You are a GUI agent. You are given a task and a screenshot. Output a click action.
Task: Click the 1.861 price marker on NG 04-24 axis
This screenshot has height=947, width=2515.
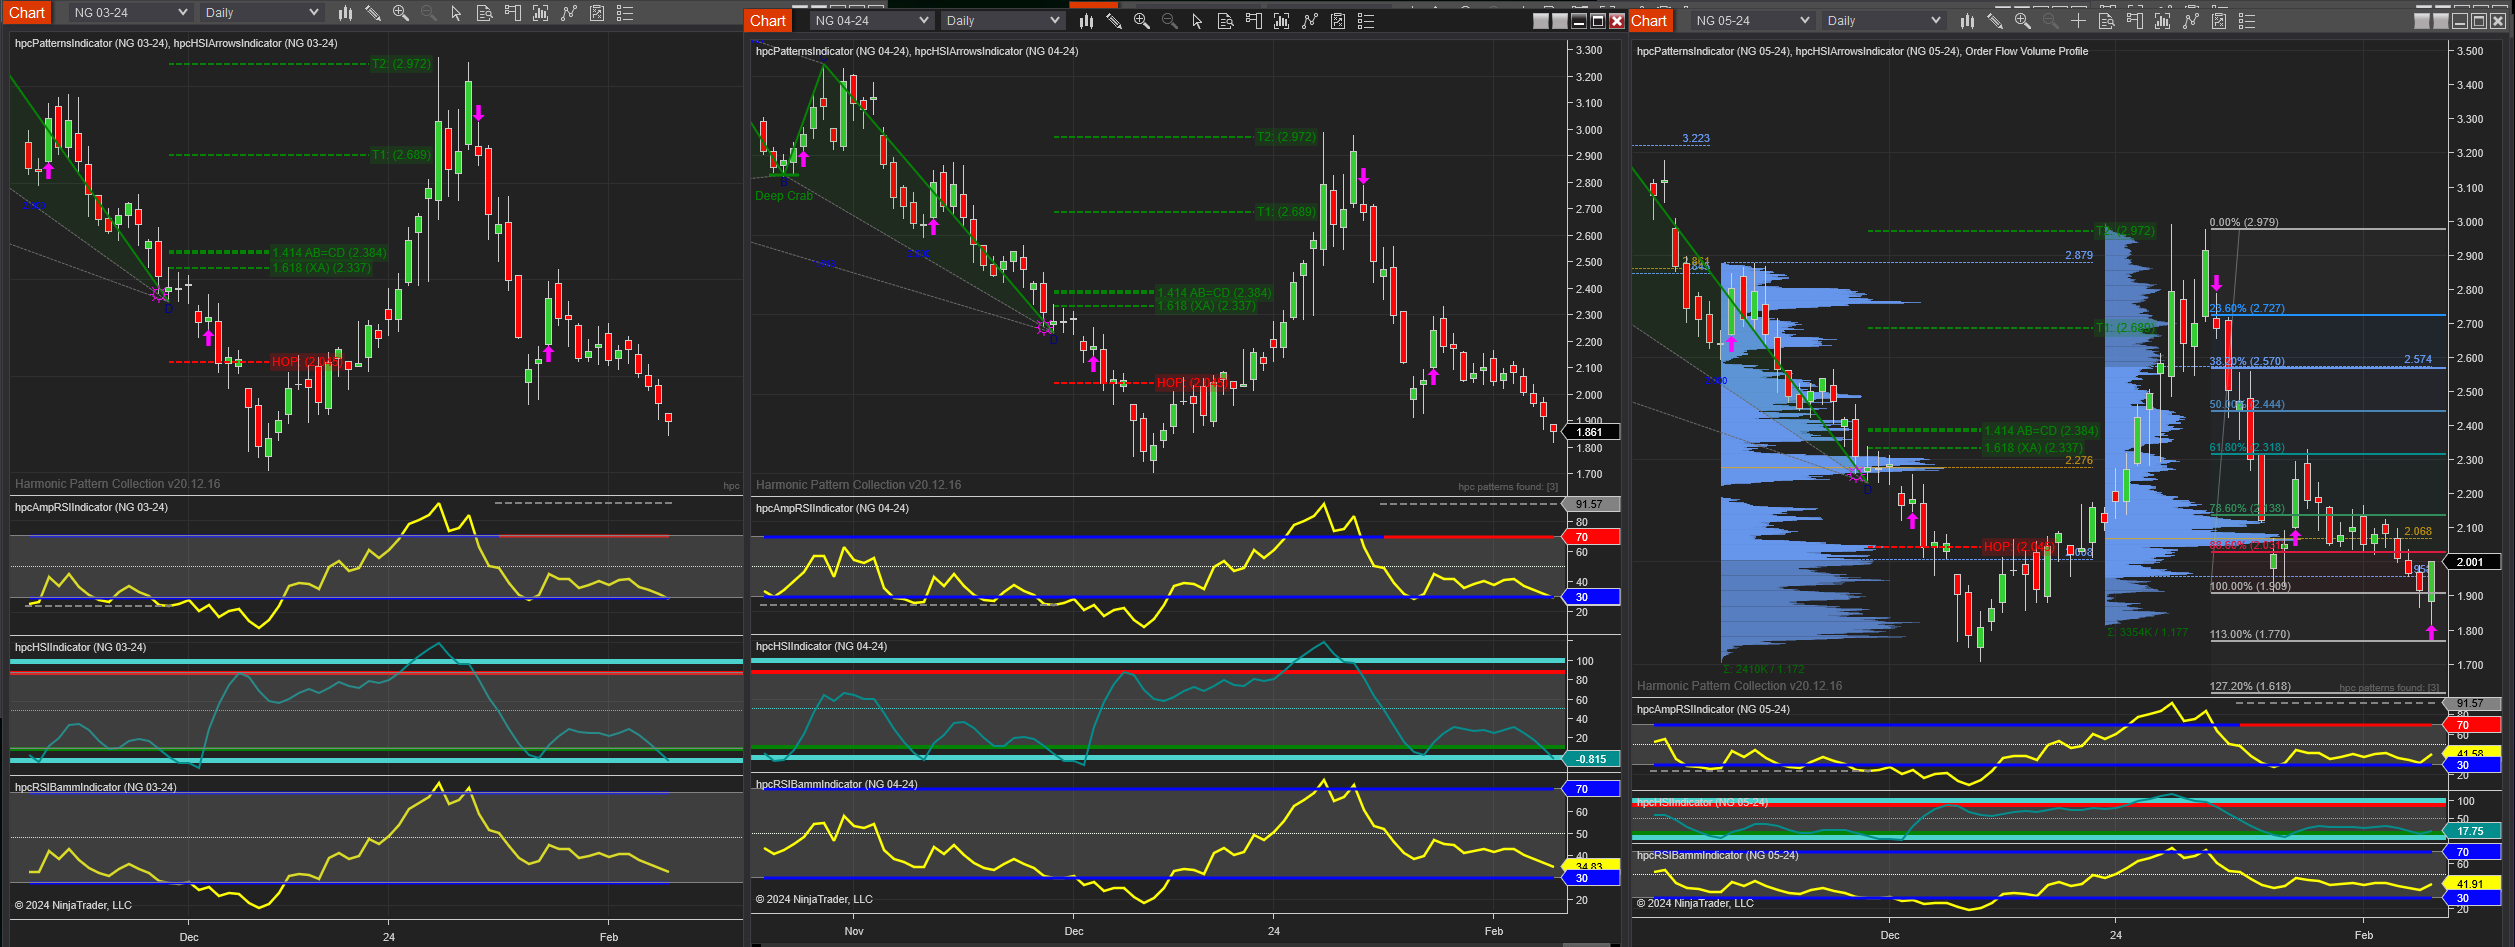[x=1590, y=432]
